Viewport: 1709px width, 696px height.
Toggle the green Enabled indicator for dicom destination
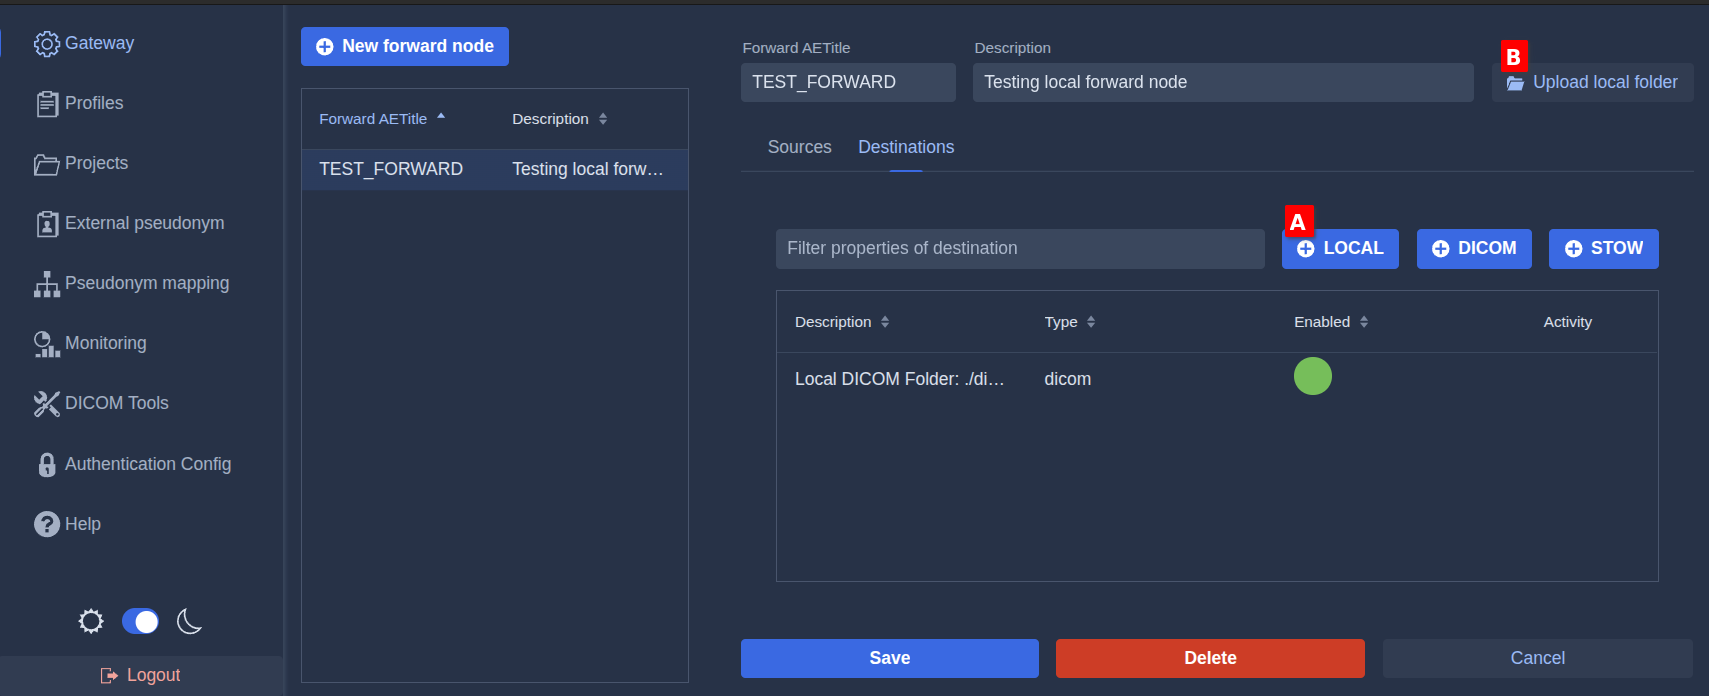1312,376
